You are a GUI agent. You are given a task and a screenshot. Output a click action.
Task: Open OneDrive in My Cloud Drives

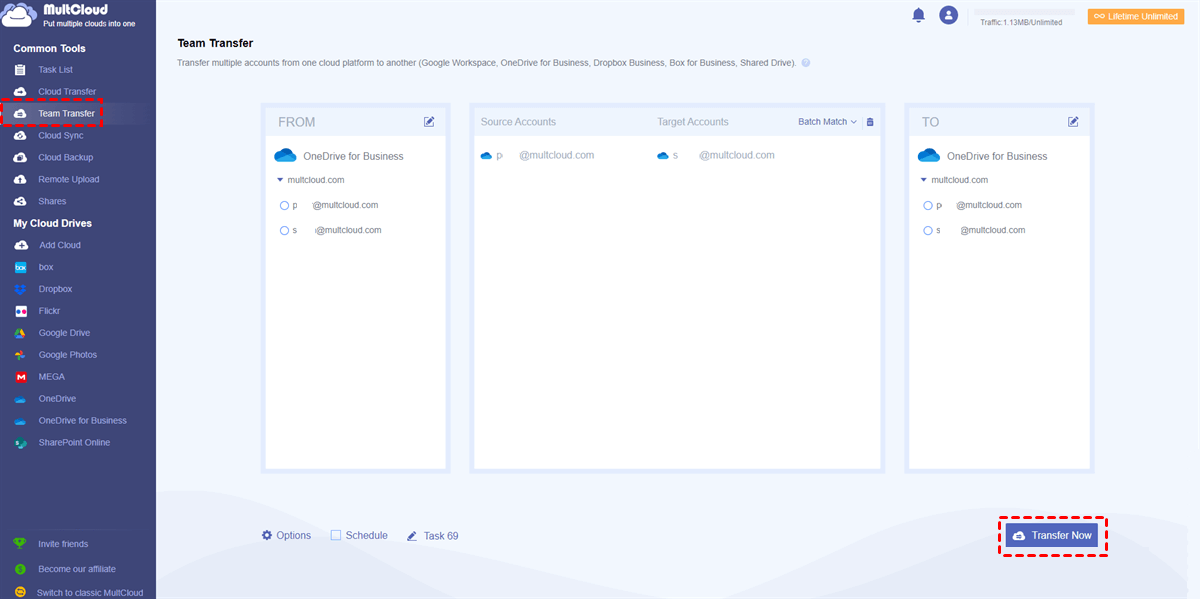point(57,399)
